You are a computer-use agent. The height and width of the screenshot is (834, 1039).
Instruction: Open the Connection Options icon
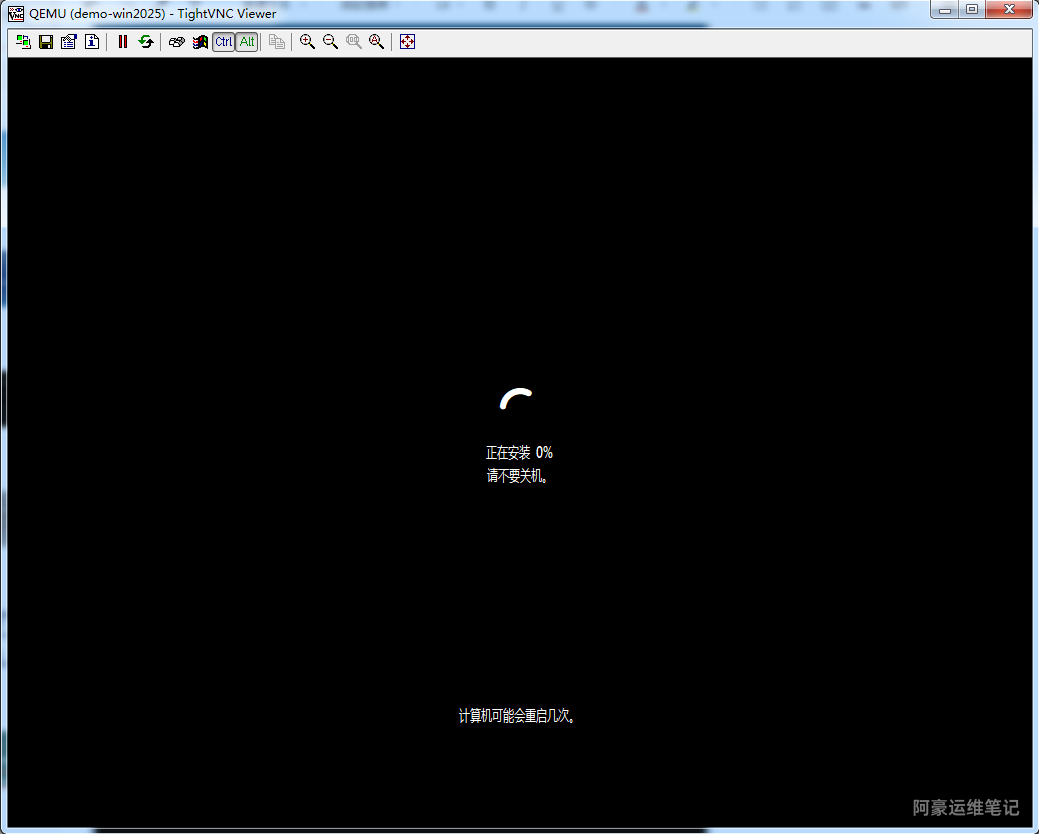pyautogui.click(x=69, y=42)
